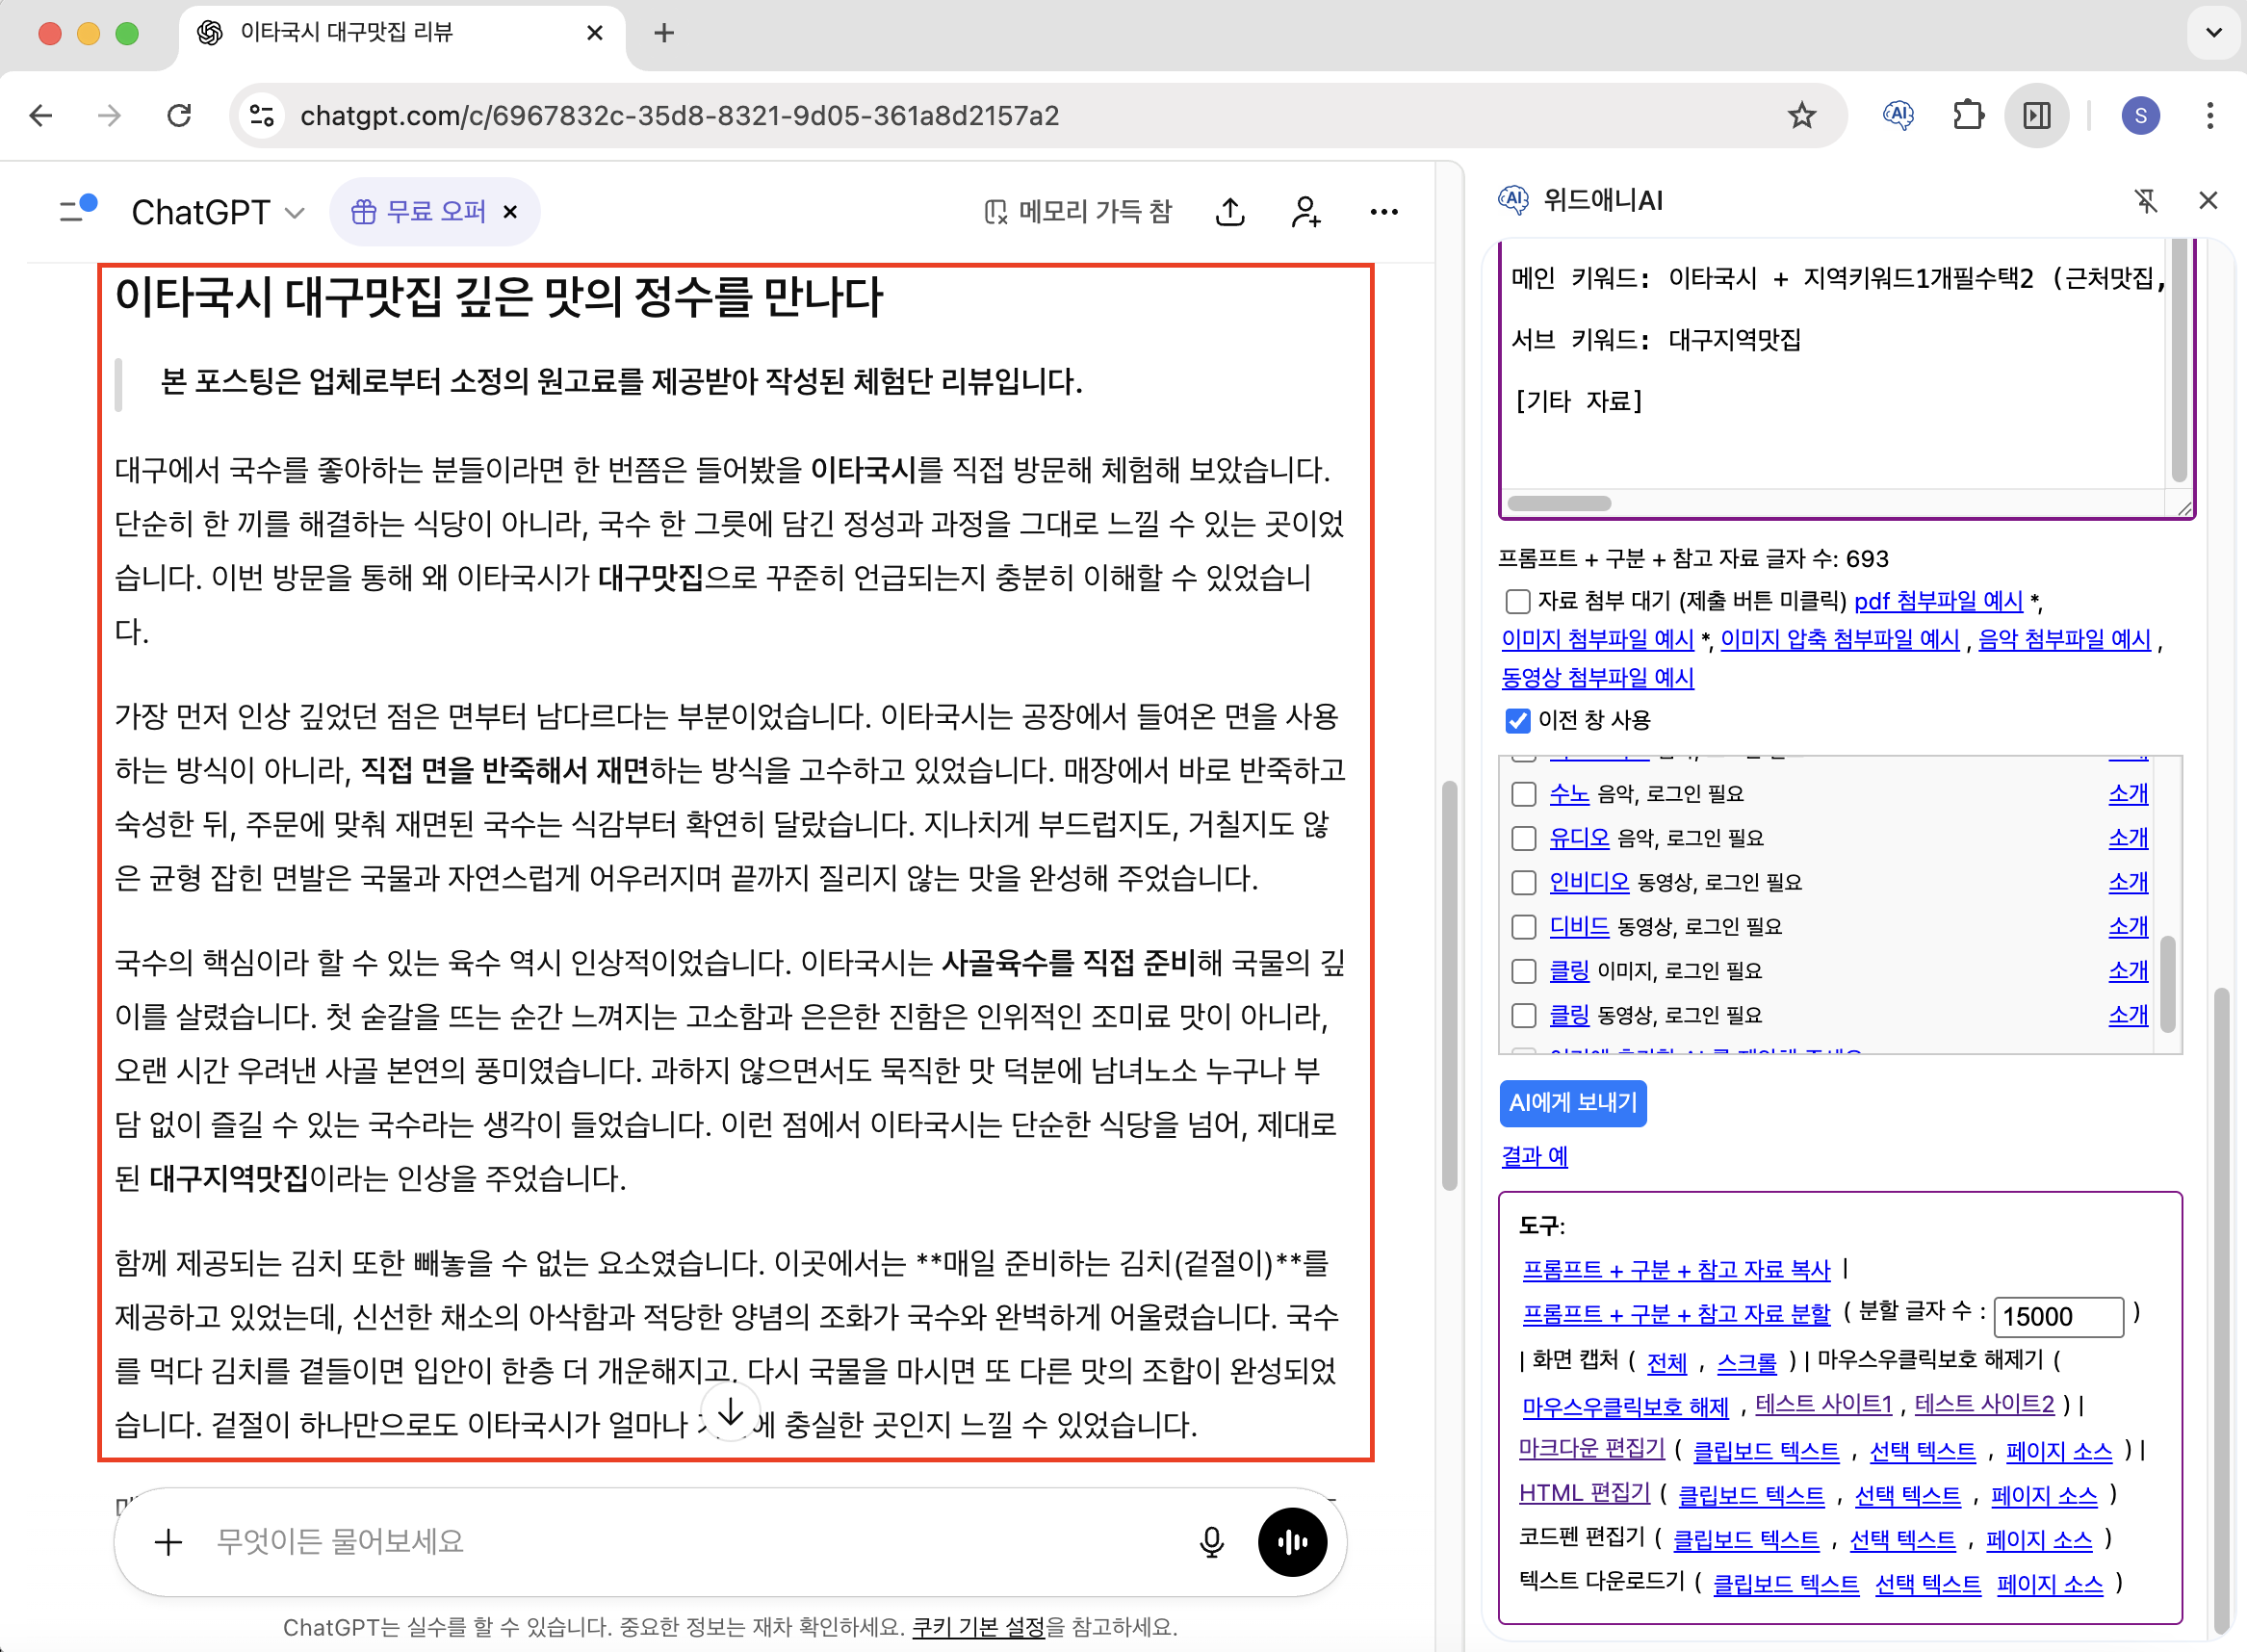Open a new browser tab
The image size is (2247, 1652).
[664, 33]
